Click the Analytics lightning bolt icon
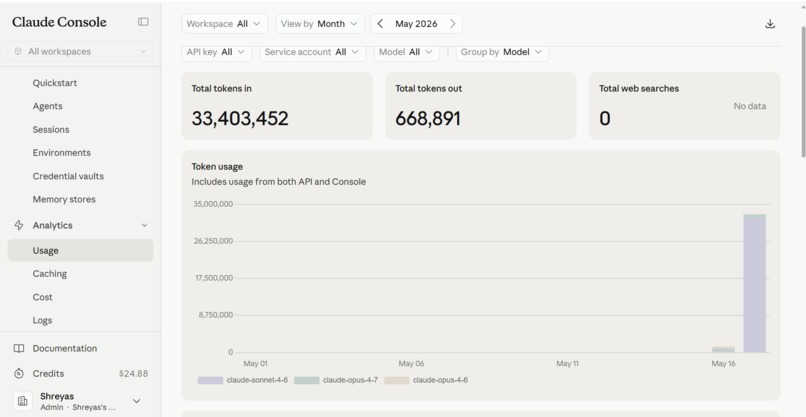806x417 pixels. [x=19, y=225]
